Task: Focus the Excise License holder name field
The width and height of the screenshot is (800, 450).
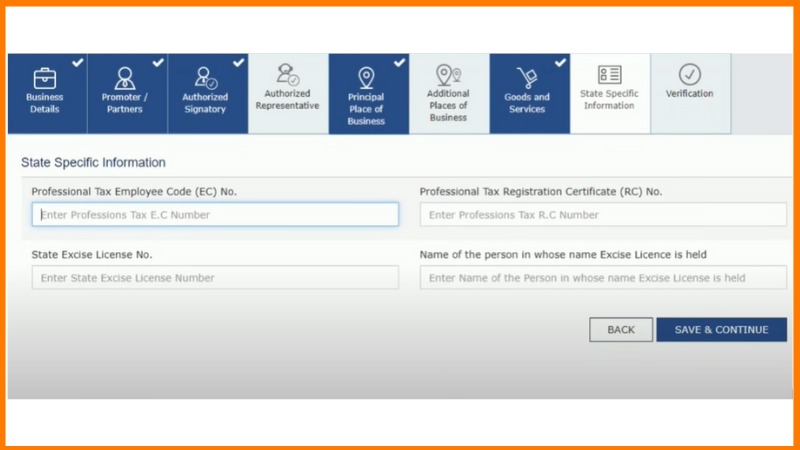Action: coord(603,278)
